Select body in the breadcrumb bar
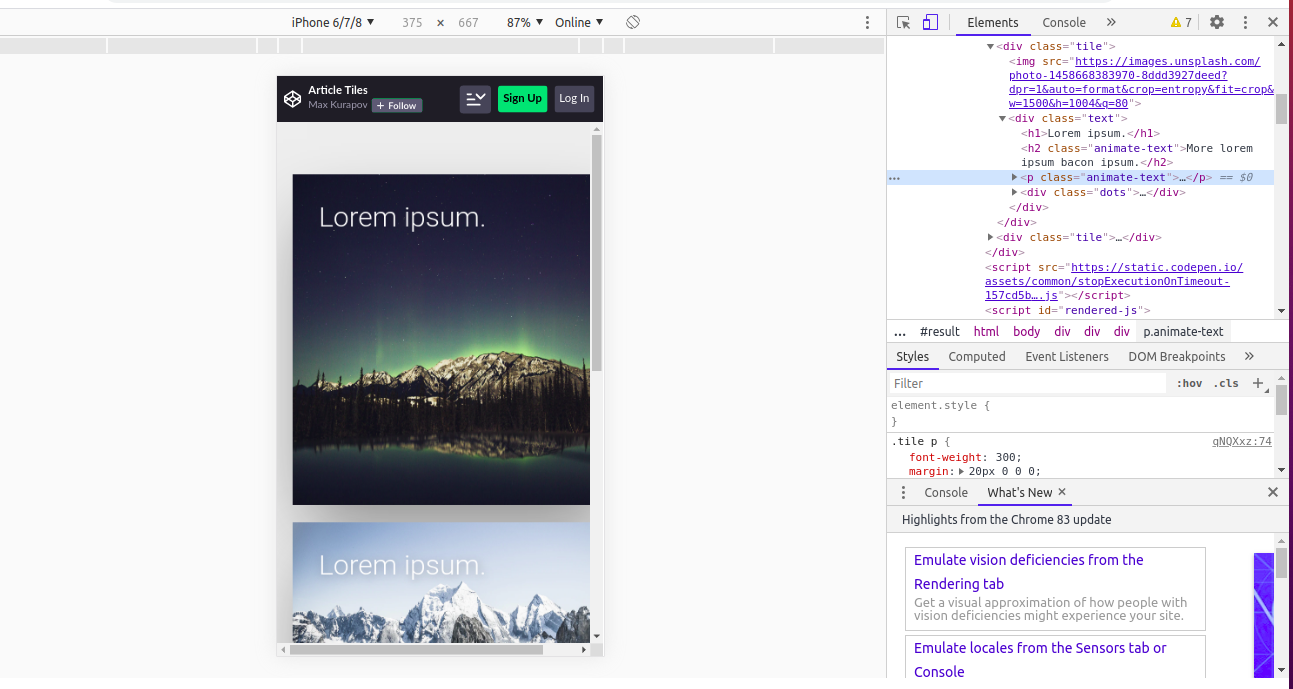Viewport: 1293px width, 689px height. coord(1026,332)
